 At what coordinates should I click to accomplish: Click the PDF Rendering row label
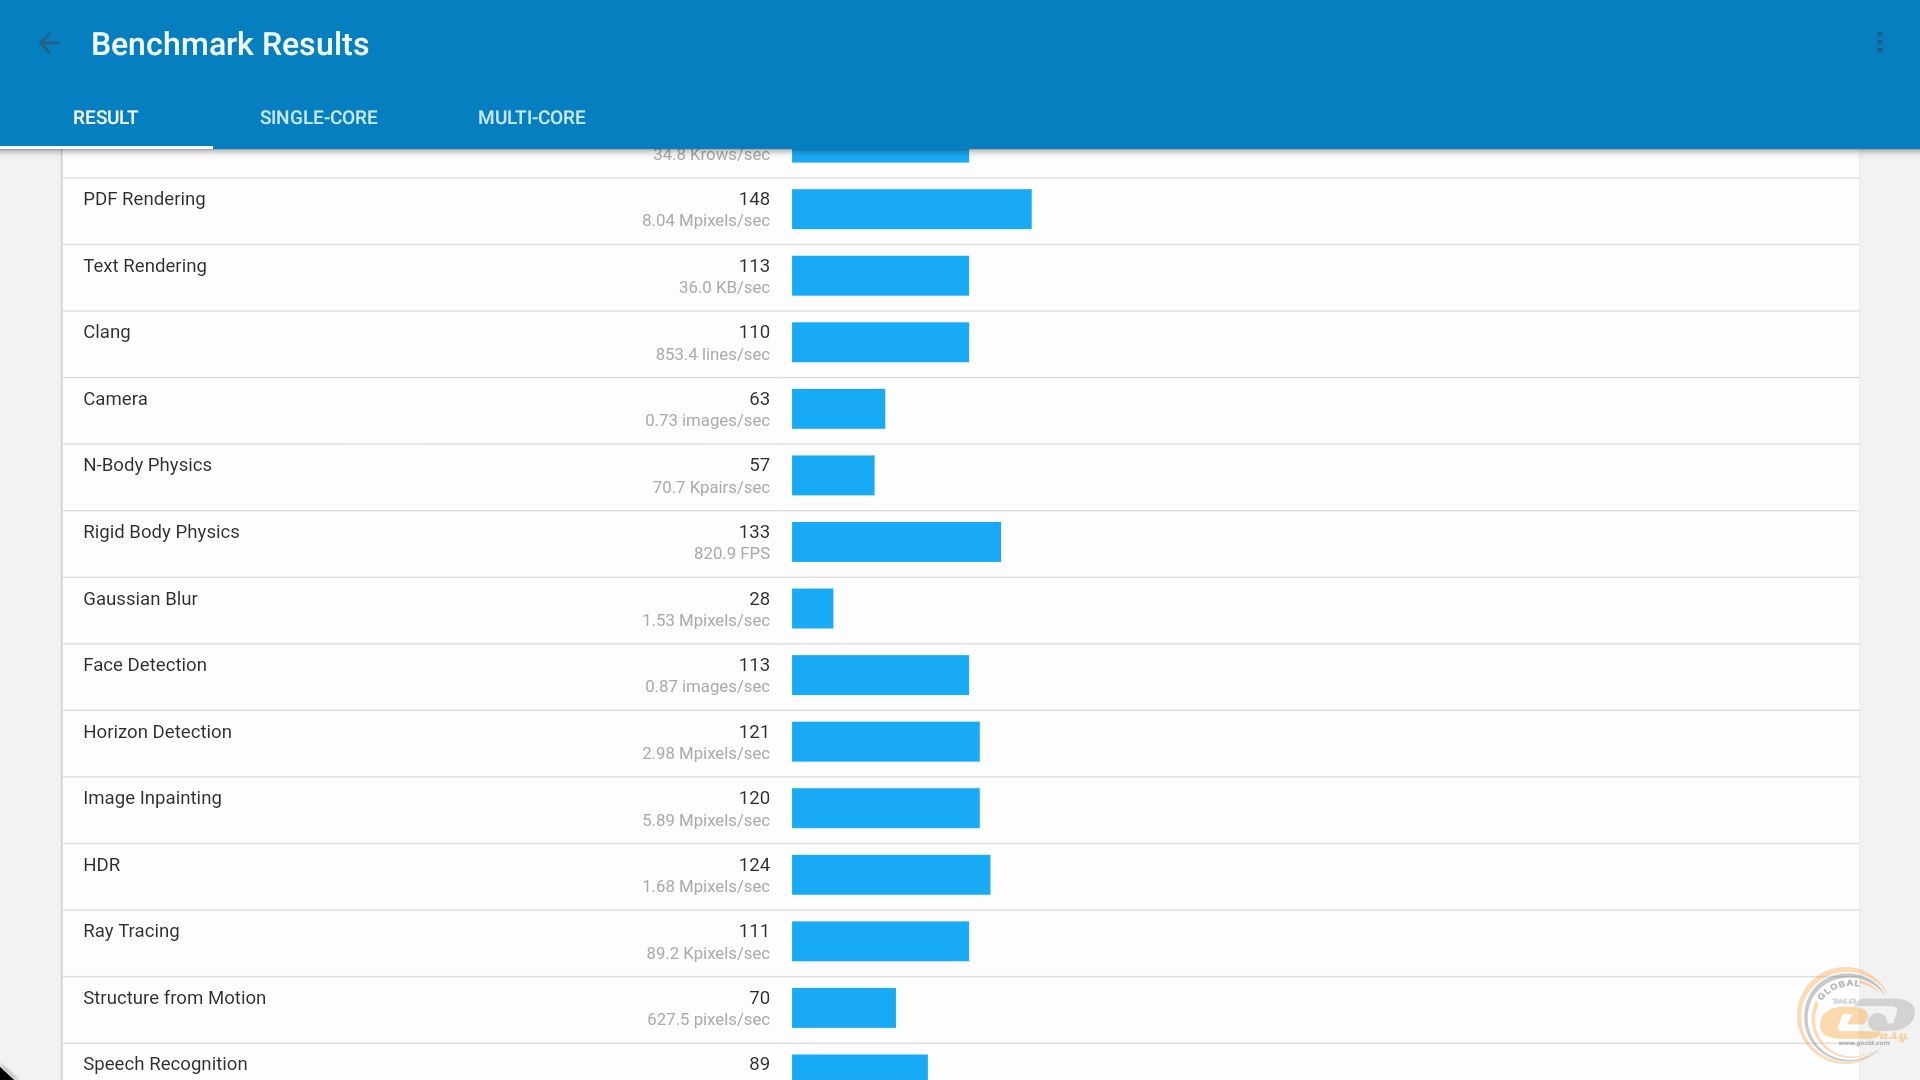[x=144, y=199]
